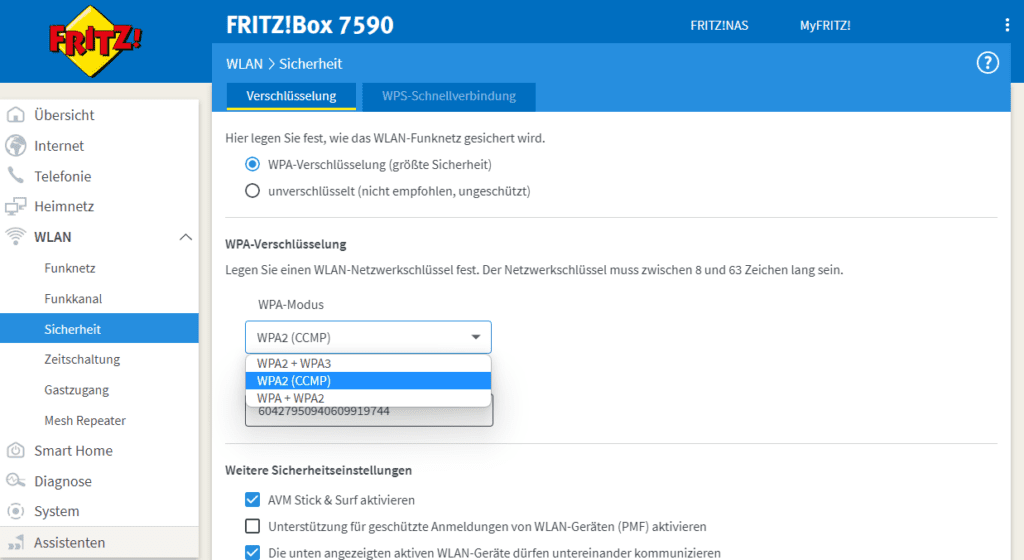Click WLAN in the breadcrumb
The height and width of the screenshot is (560, 1024).
244,64
